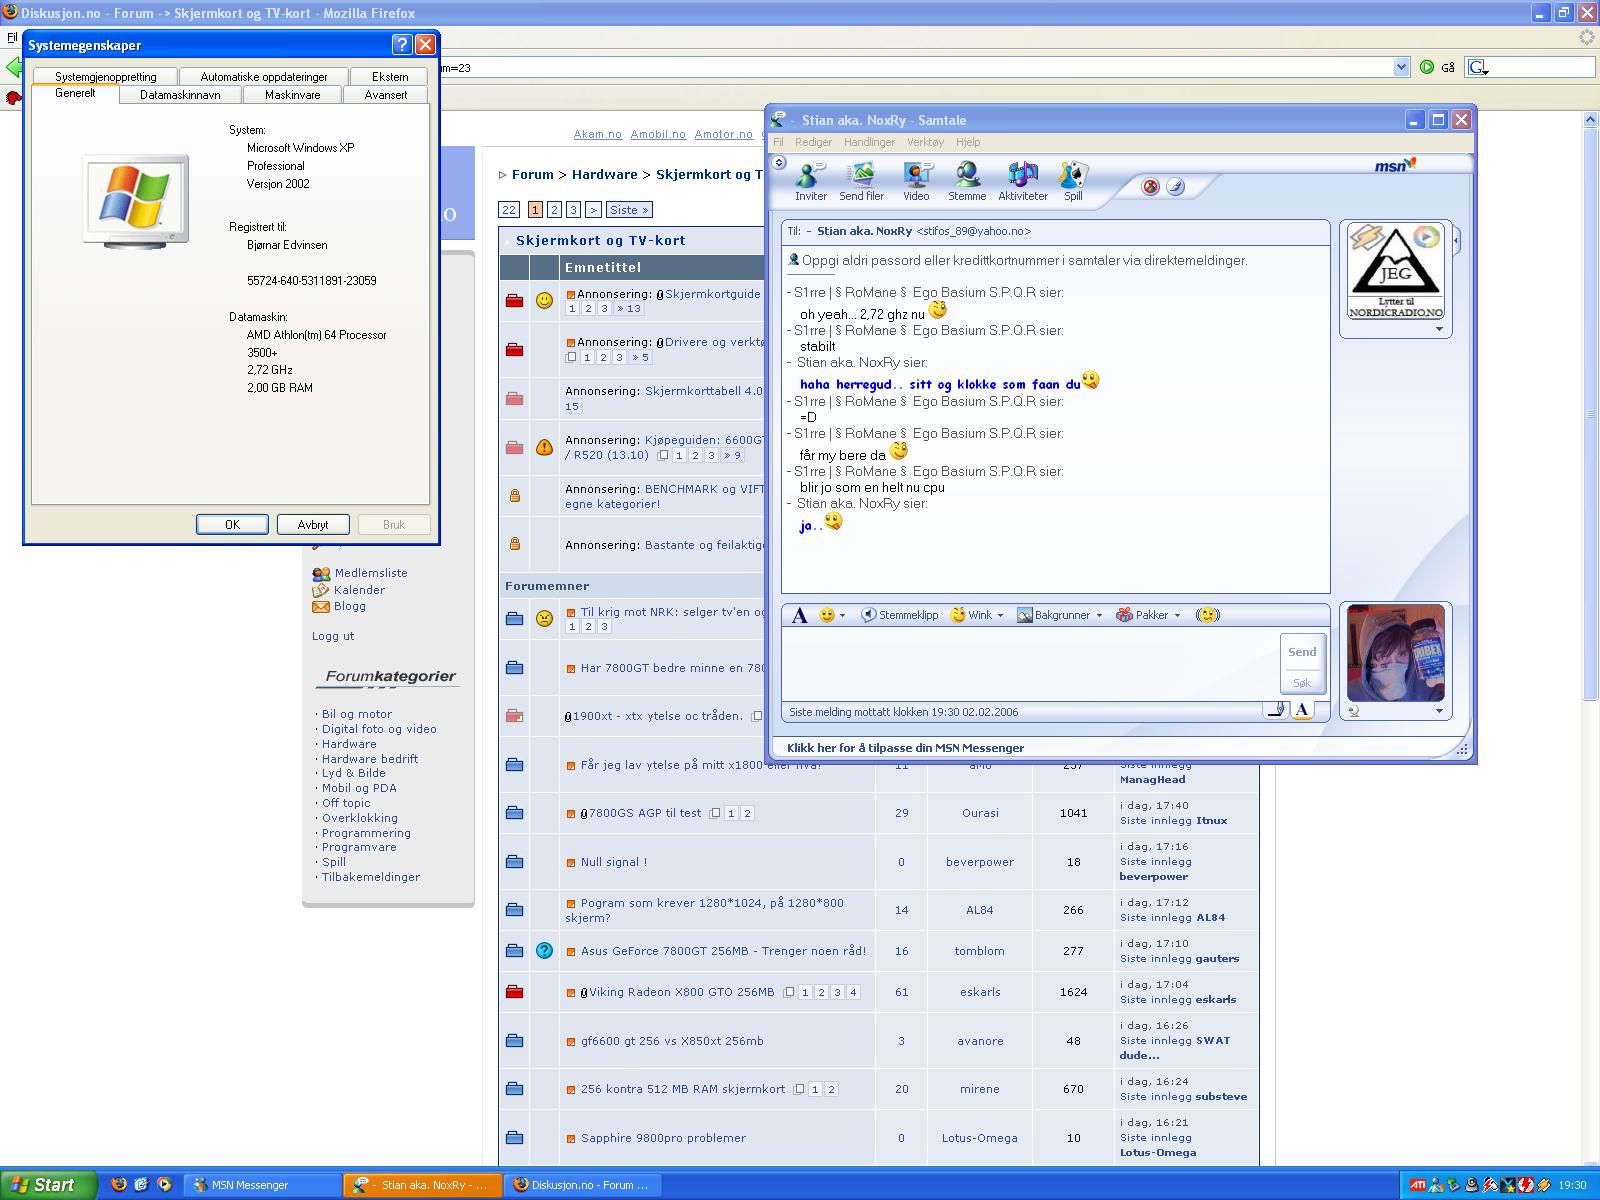This screenshot has width=1600, height=1200.
Task: Click the block contact icon
Action: click(x=1150, y=186)
